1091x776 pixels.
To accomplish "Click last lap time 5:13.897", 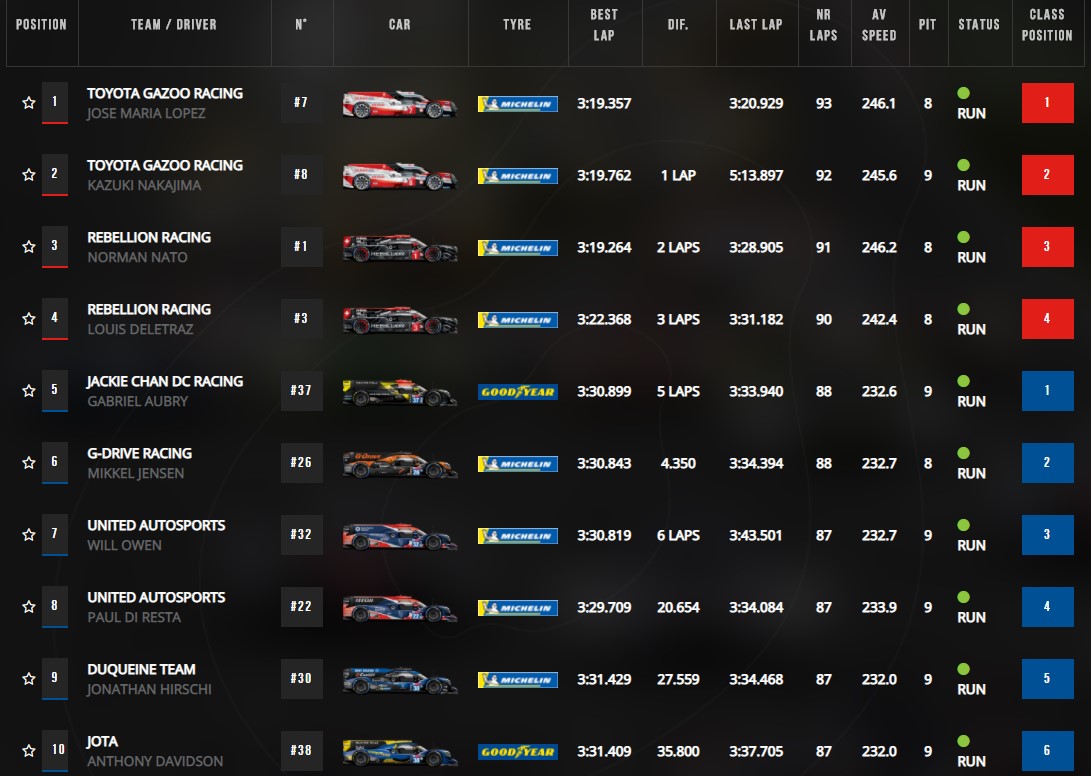I will point(756,175).
